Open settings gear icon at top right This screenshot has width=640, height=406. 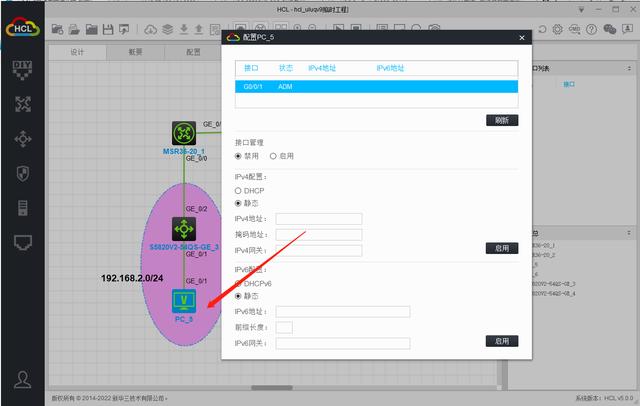pos(558,29)
